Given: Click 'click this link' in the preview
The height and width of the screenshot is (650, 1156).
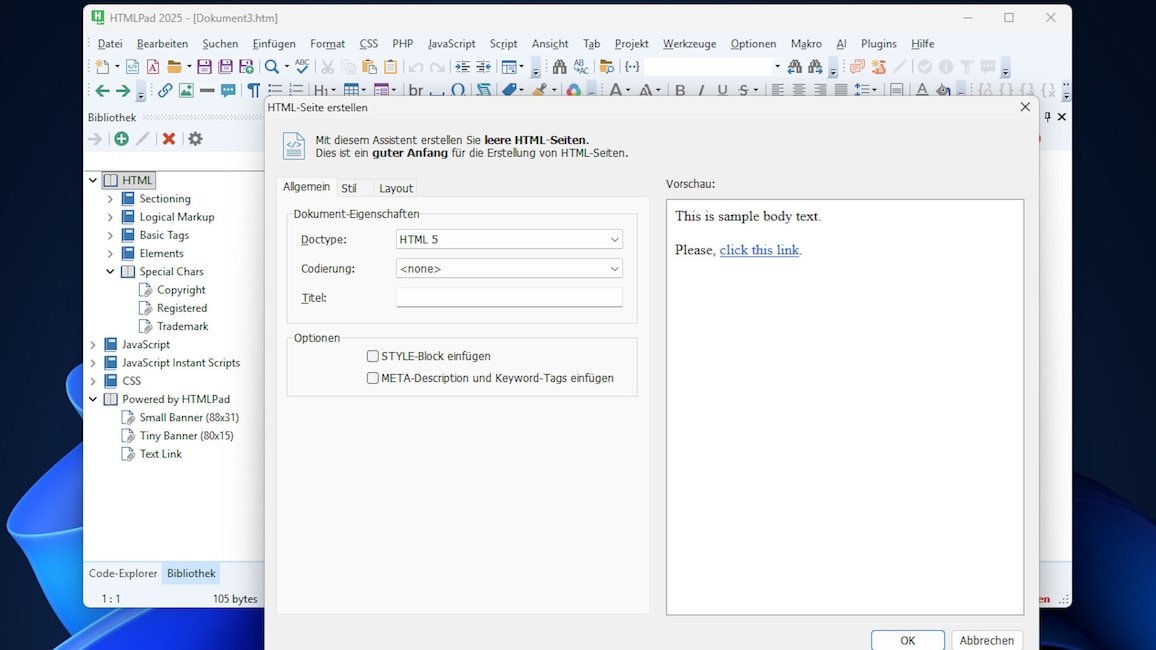Looking at the screenshot, I should (759, 250).
